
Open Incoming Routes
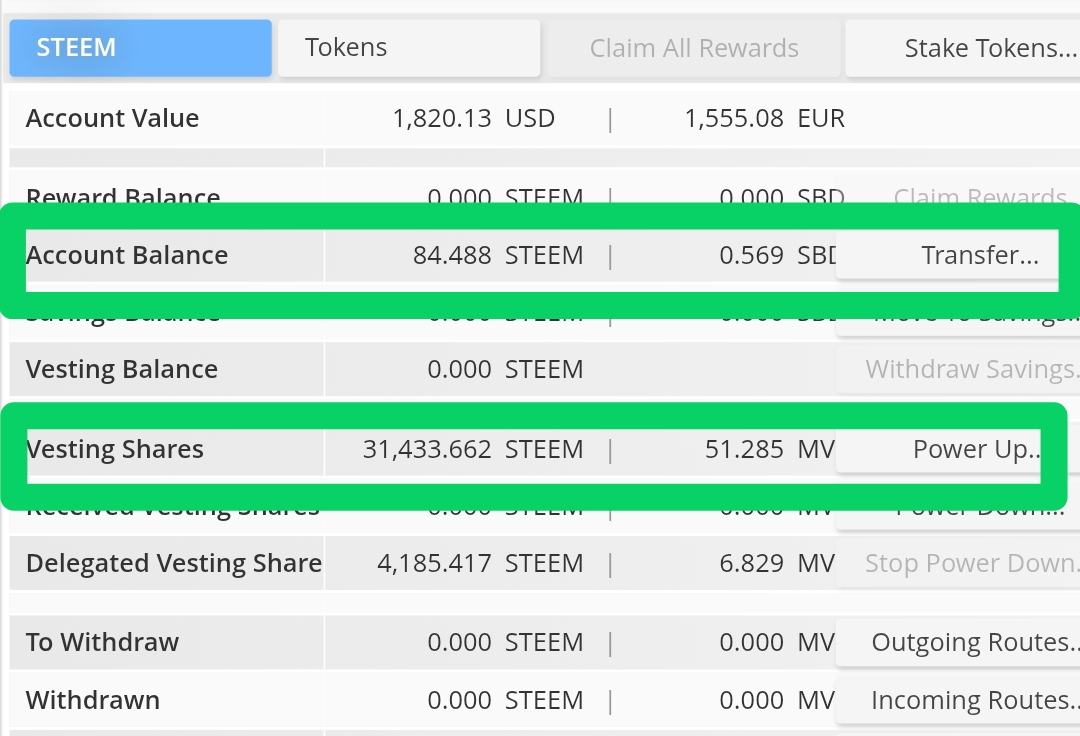[958, 700]
